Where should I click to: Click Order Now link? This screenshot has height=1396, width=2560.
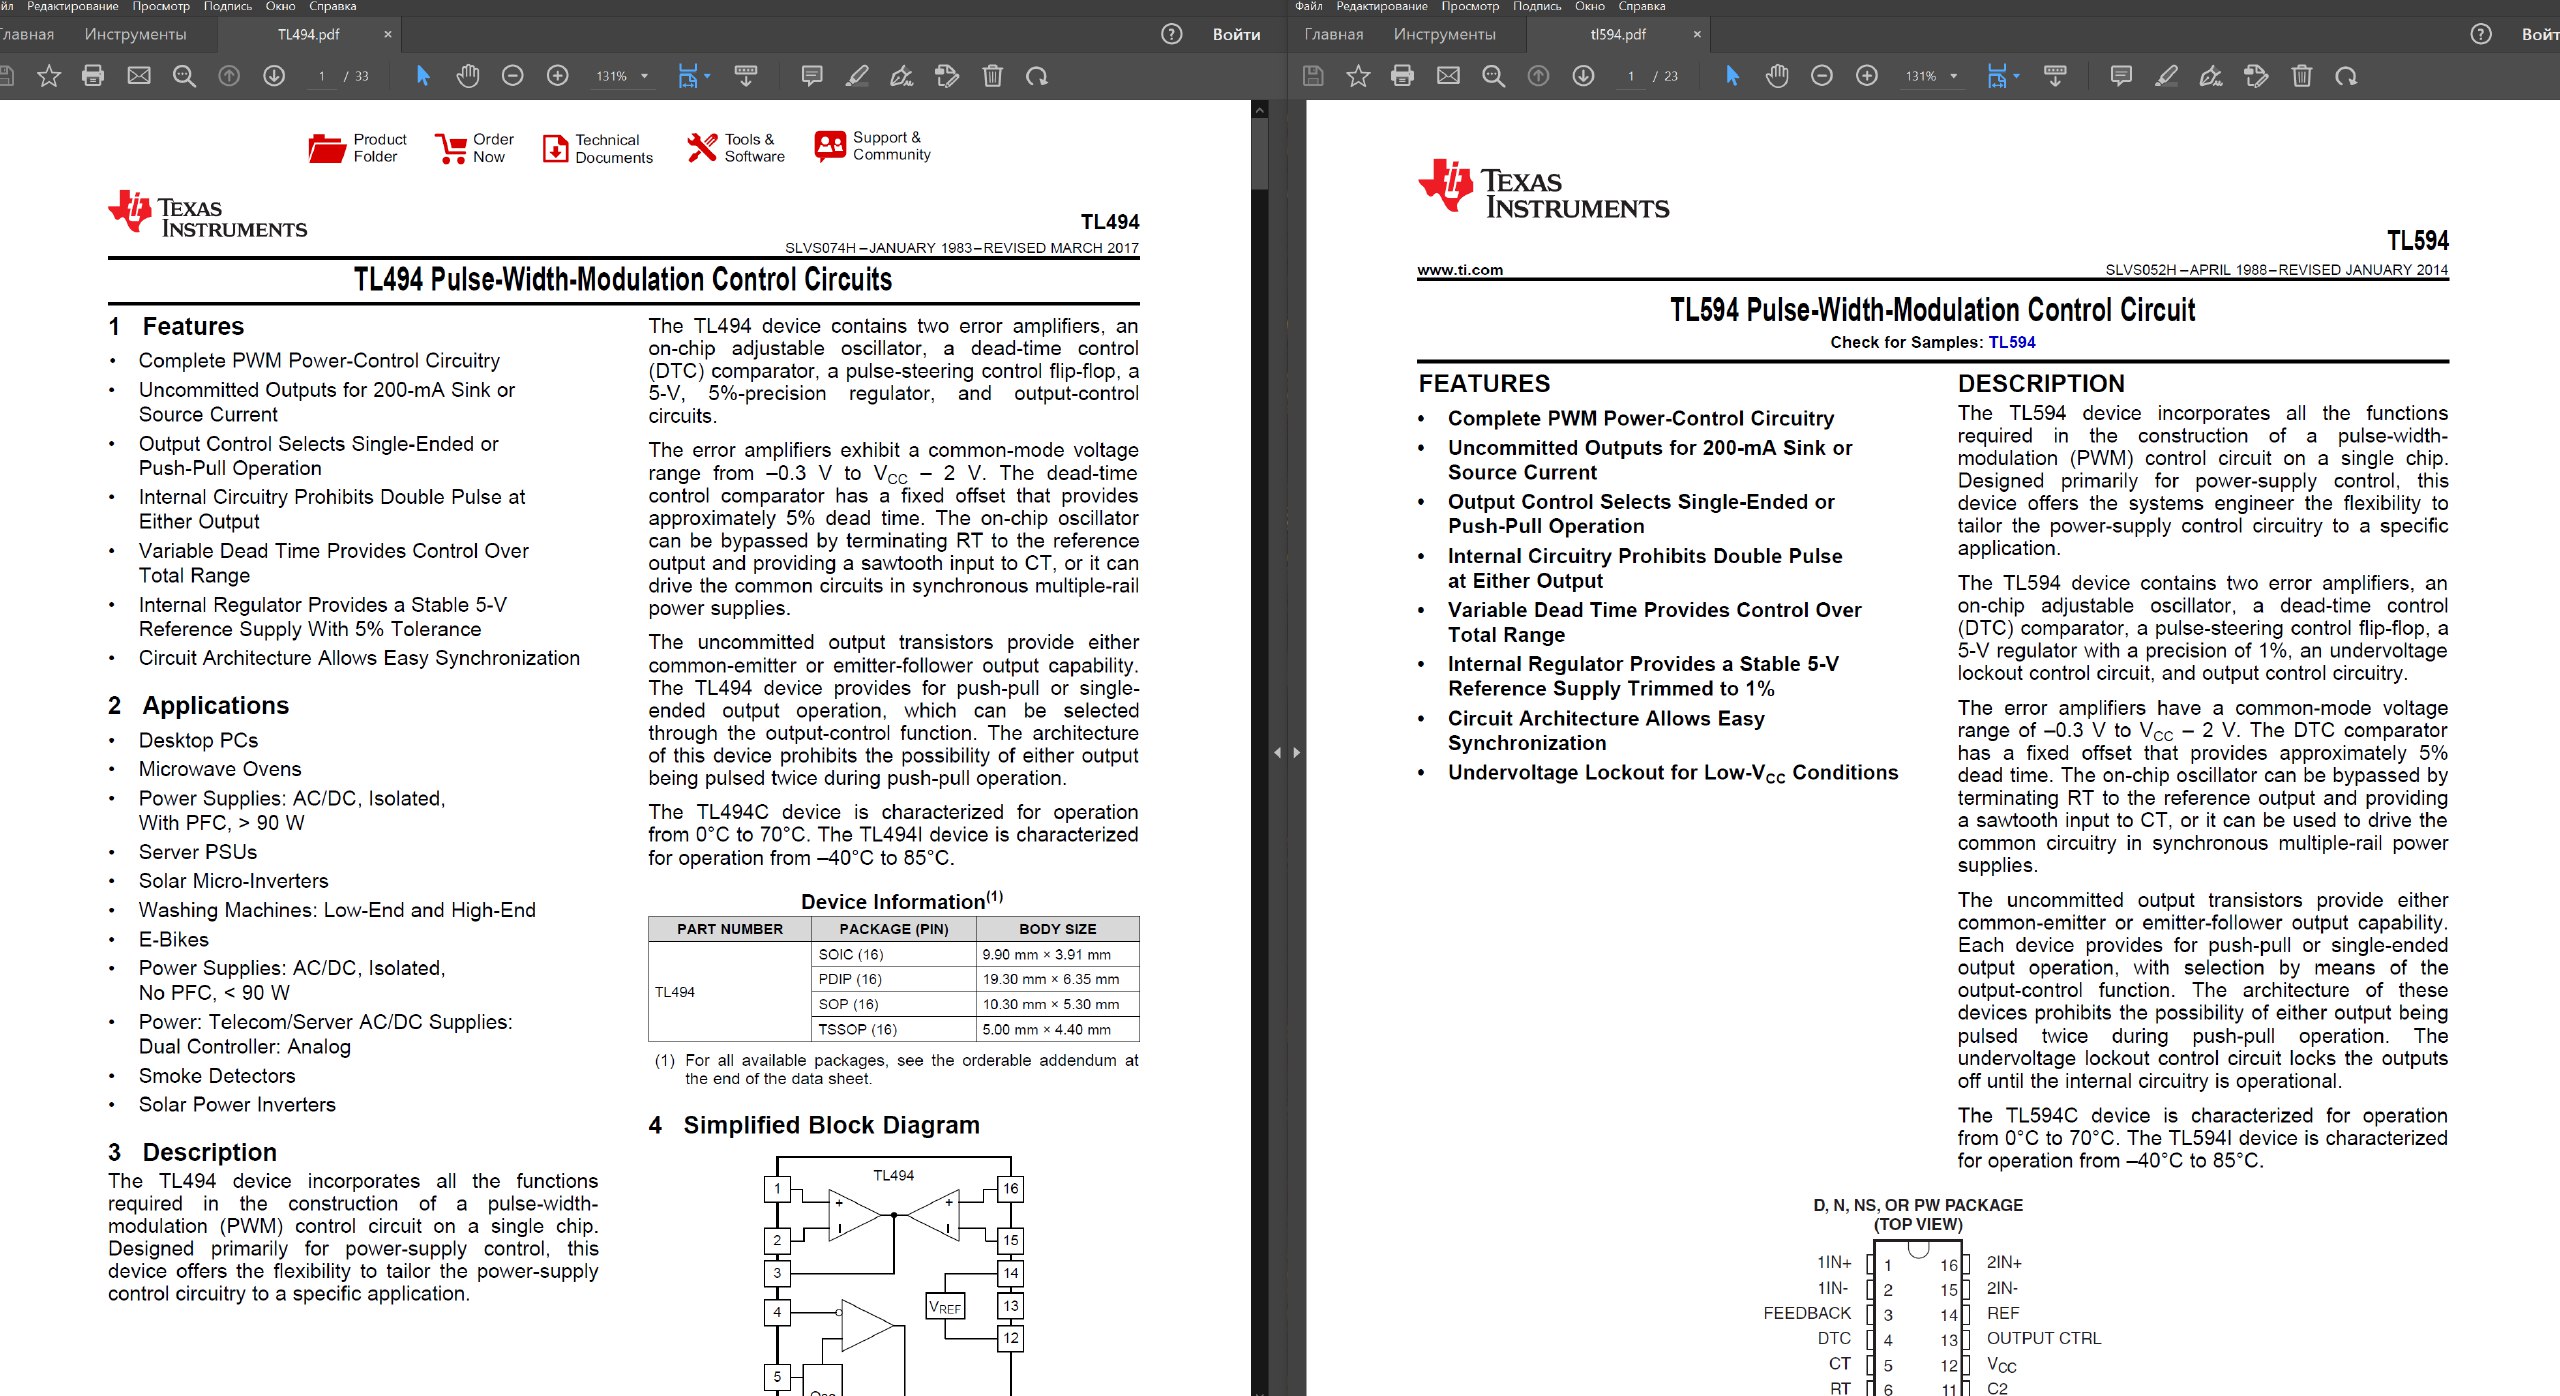[x=474, y=148]
